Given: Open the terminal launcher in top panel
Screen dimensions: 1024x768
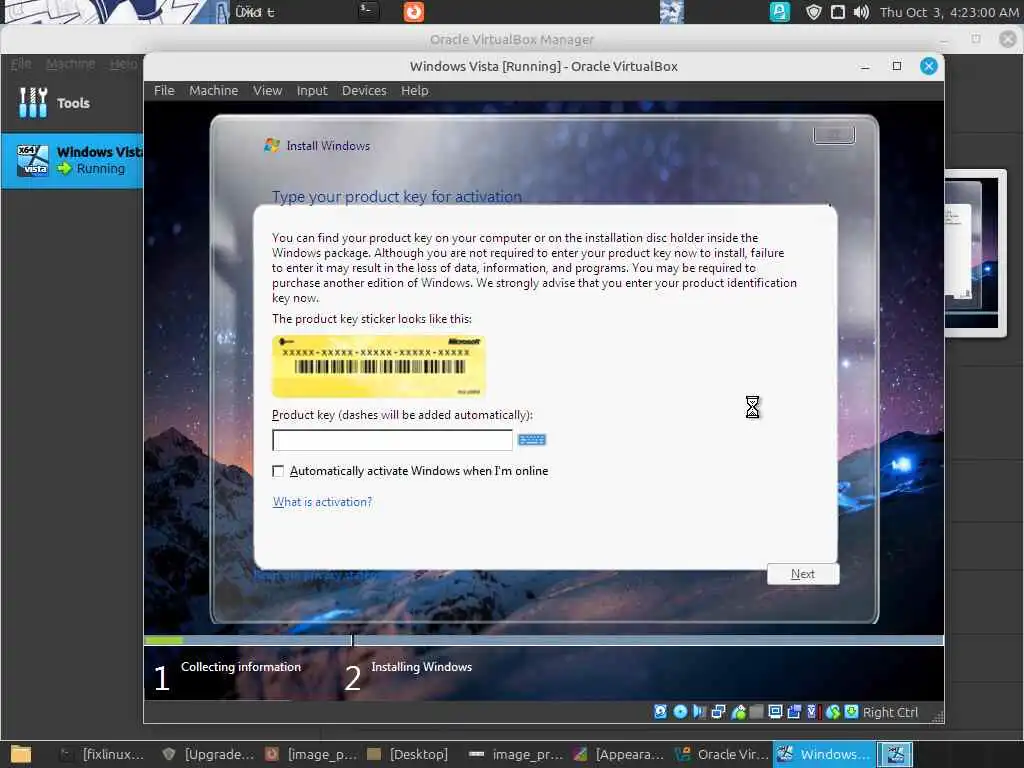Looking at the screenshot, I should (368, 11).
